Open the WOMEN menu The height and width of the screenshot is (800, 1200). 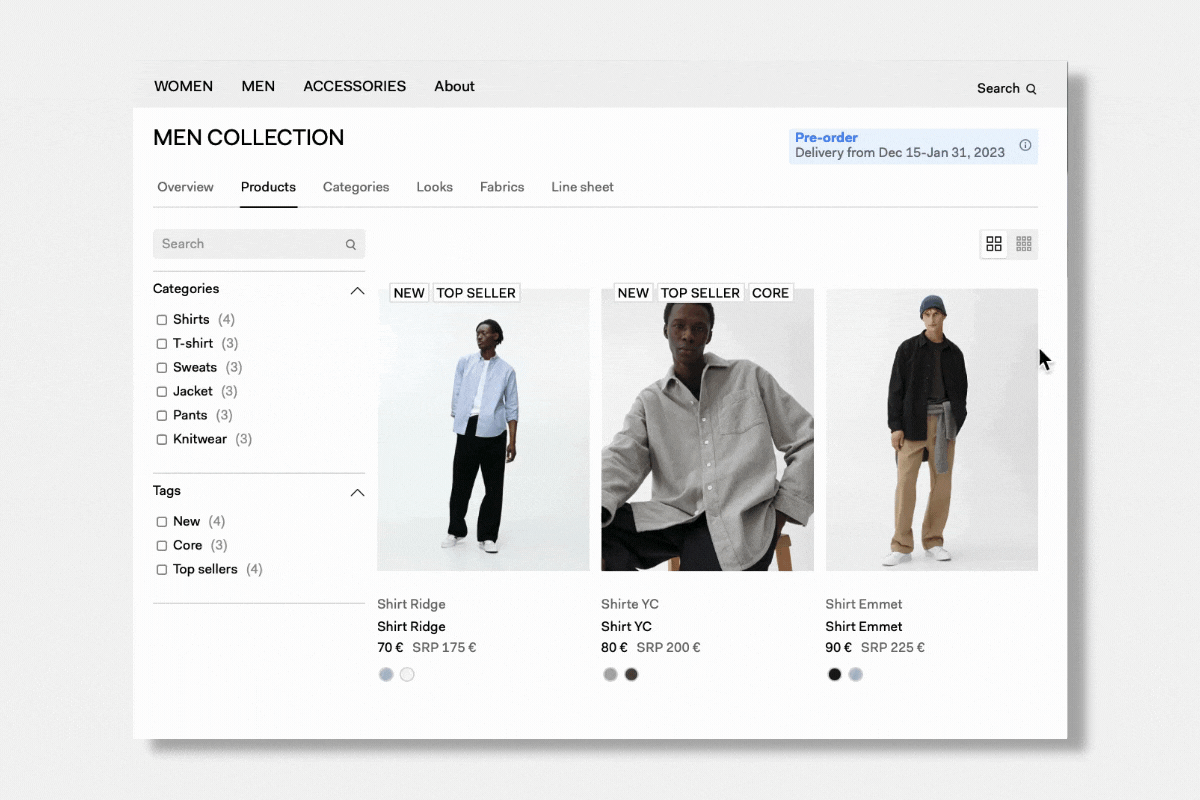[183, 86]
